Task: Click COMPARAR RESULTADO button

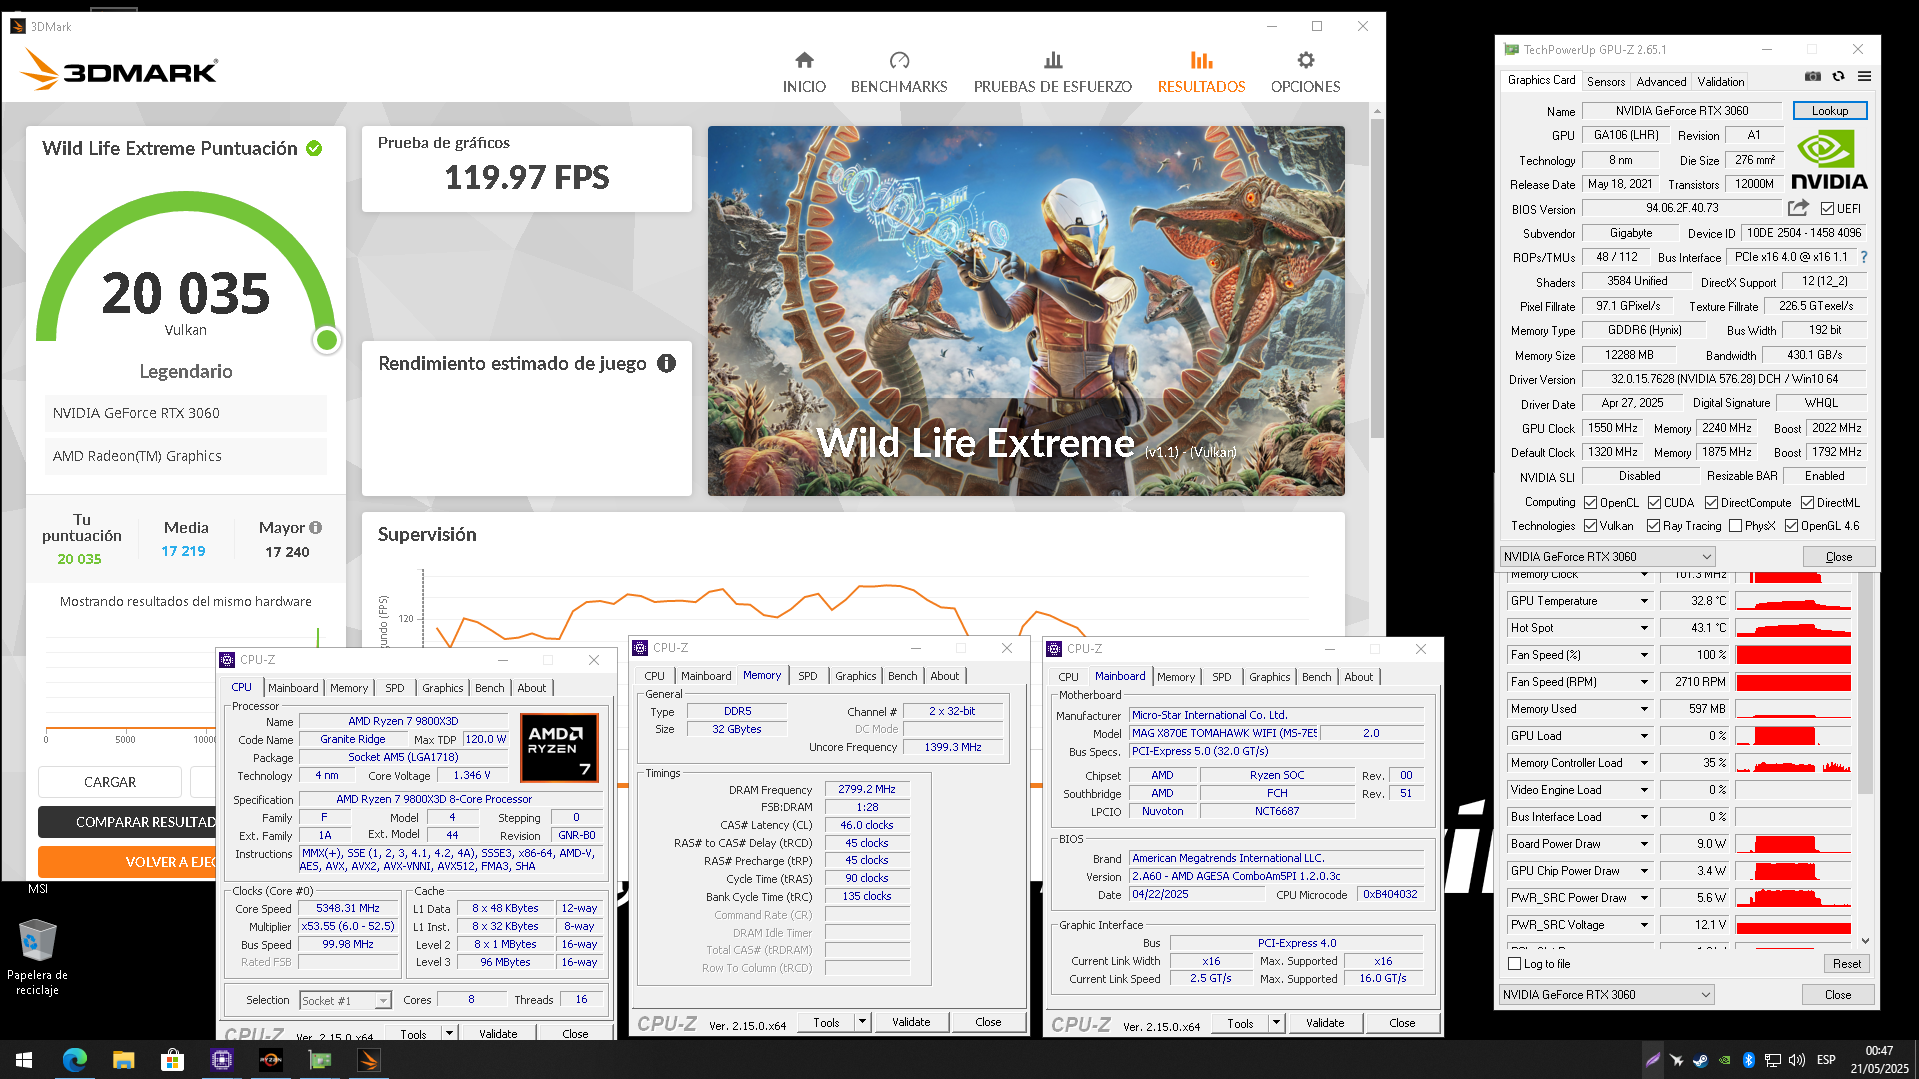Action: pos(128,822)
